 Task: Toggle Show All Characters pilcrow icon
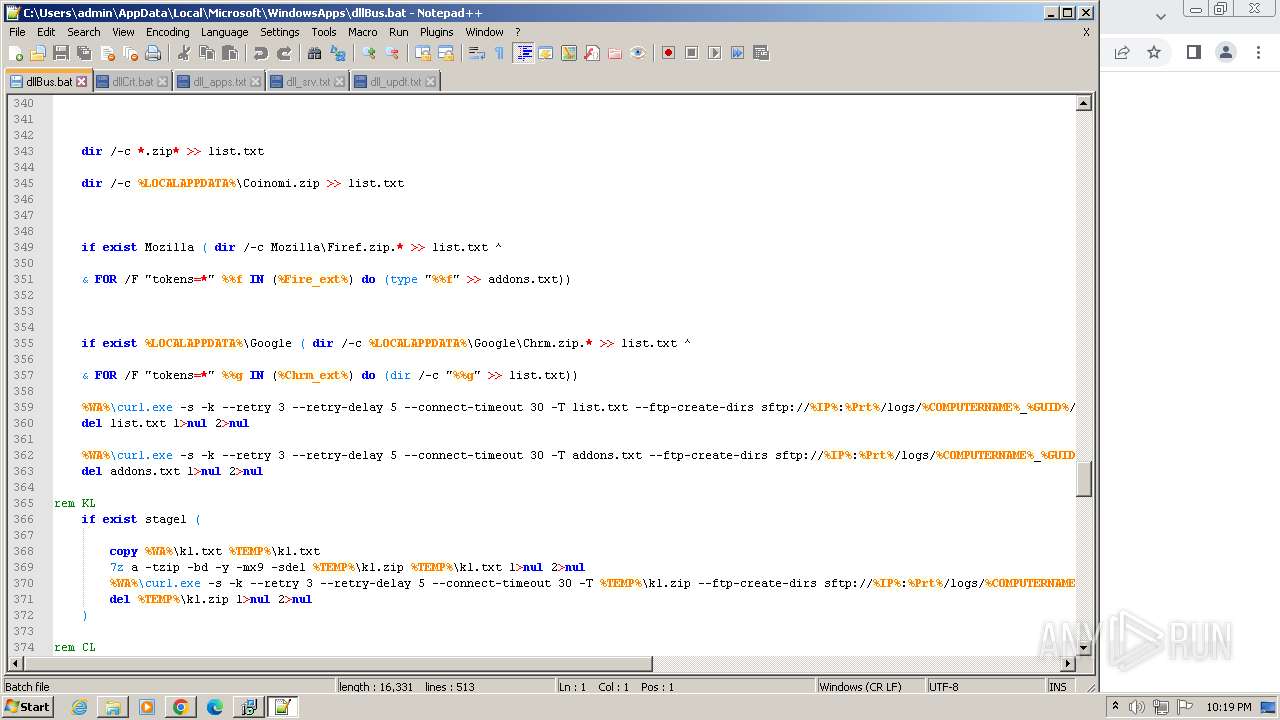pyautogui.click(x=500, y=53)
